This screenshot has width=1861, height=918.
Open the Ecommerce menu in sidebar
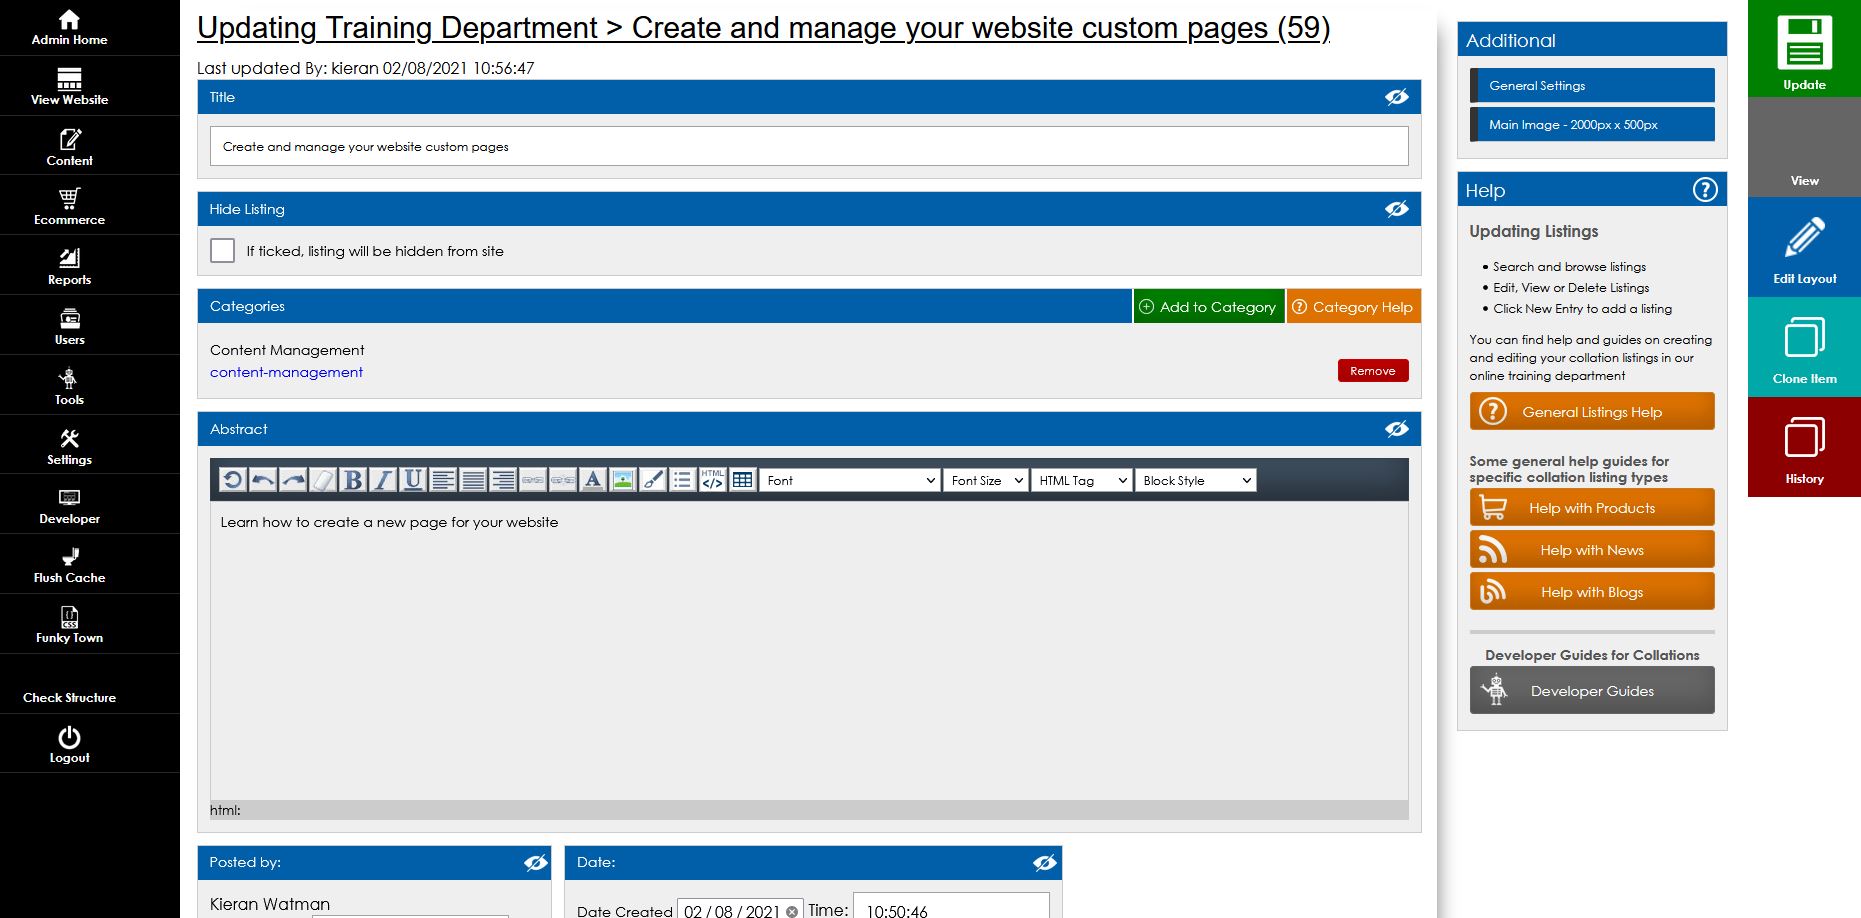[x=69, y=205]
